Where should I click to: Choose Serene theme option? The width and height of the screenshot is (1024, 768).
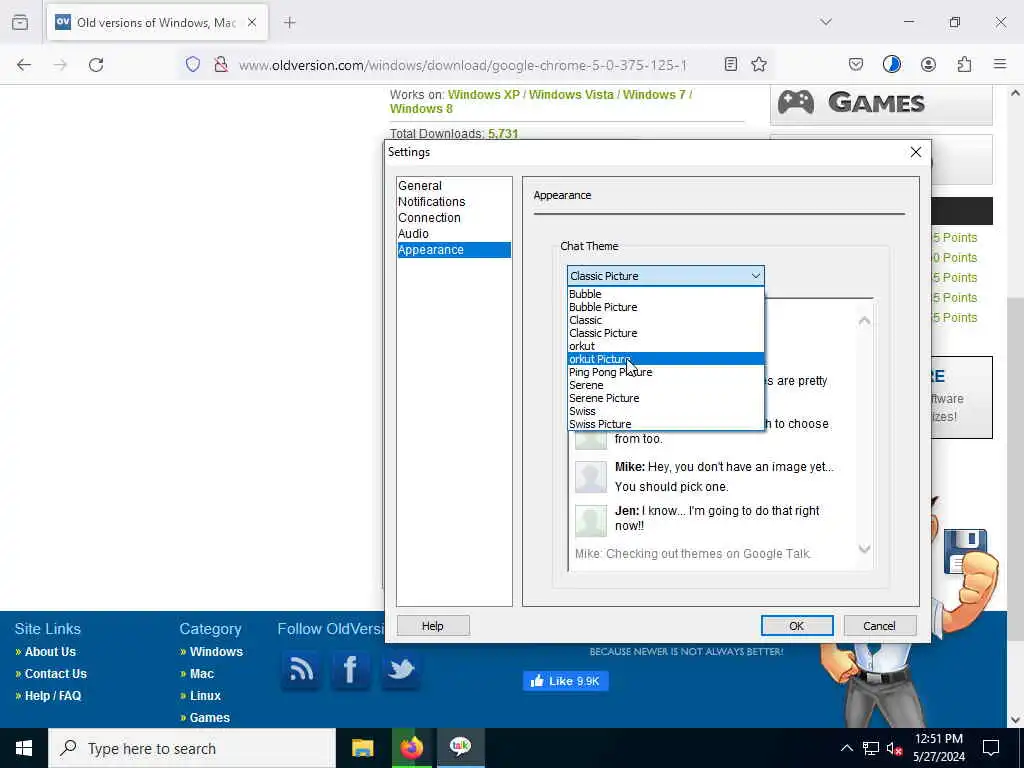[x=665, y=385]
